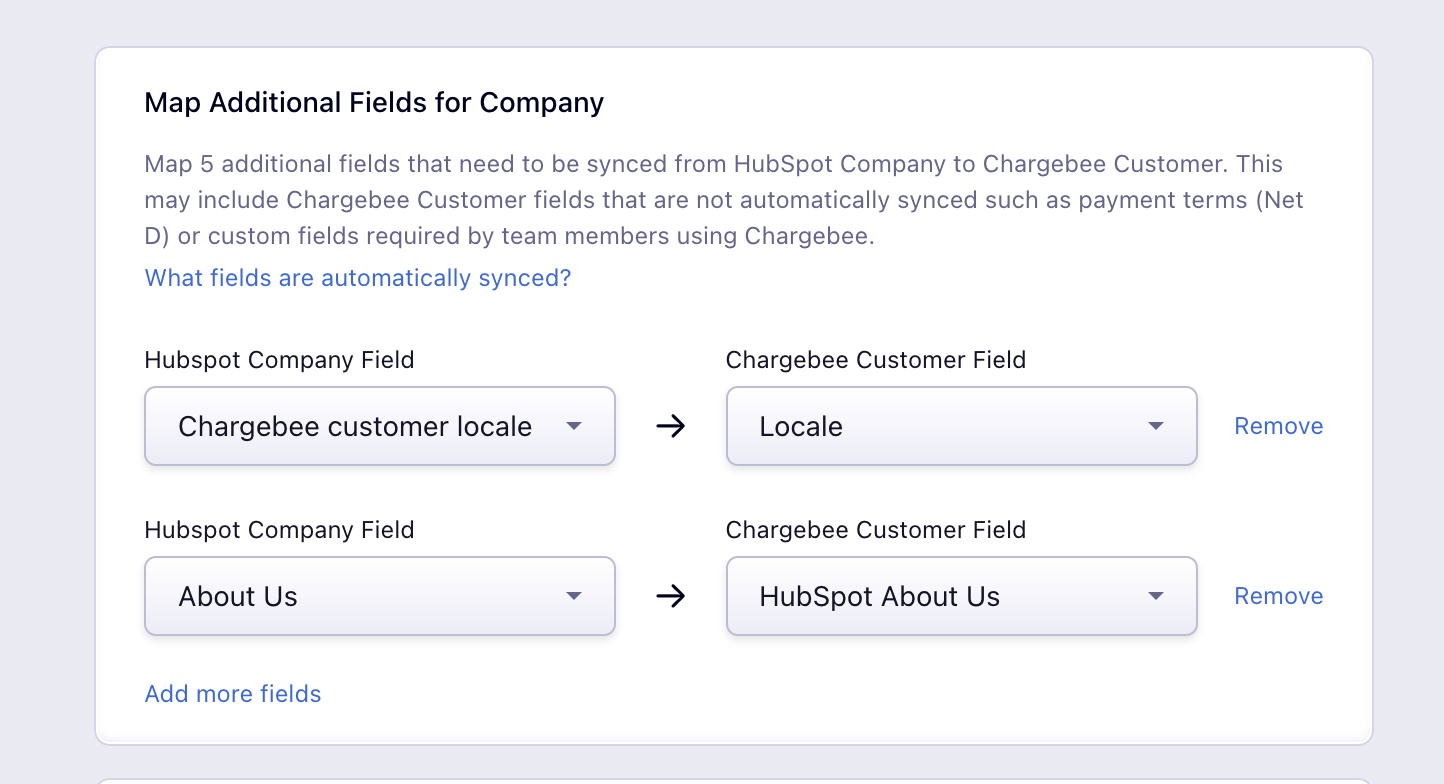
Task: Open the Locale Chargebee field dropdown
Action: click(961, 426)
